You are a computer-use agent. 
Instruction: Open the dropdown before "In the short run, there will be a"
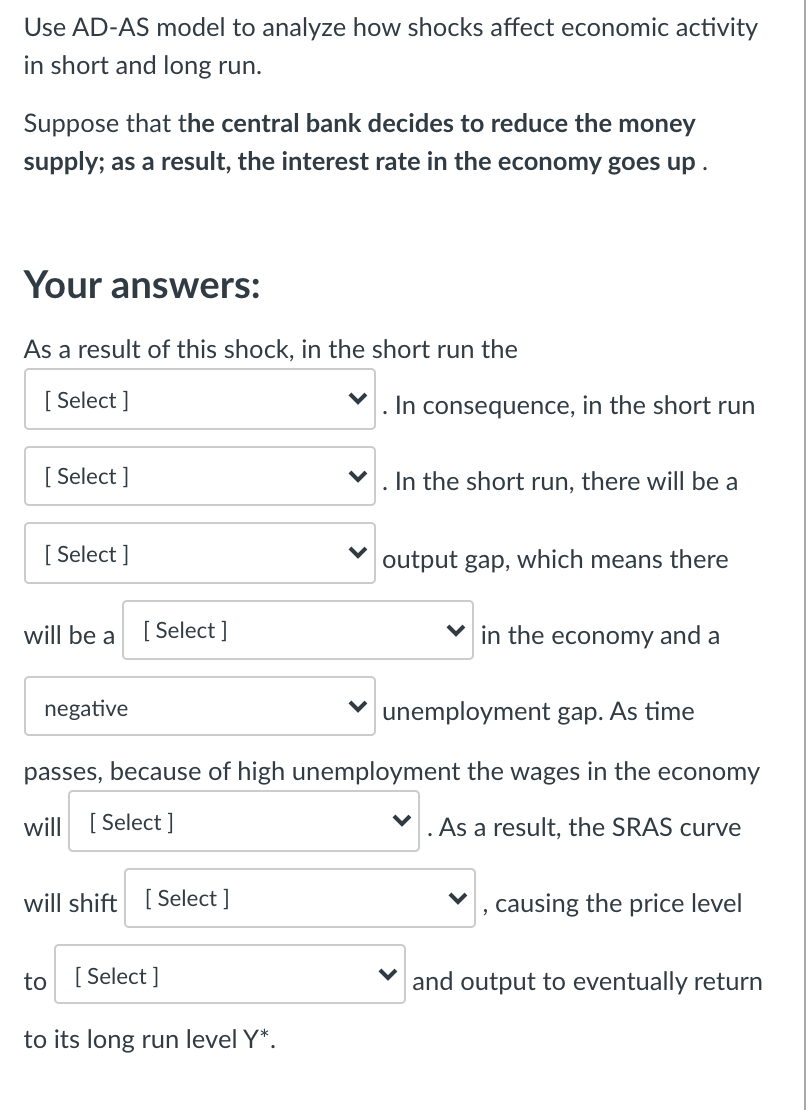[200, 476]
